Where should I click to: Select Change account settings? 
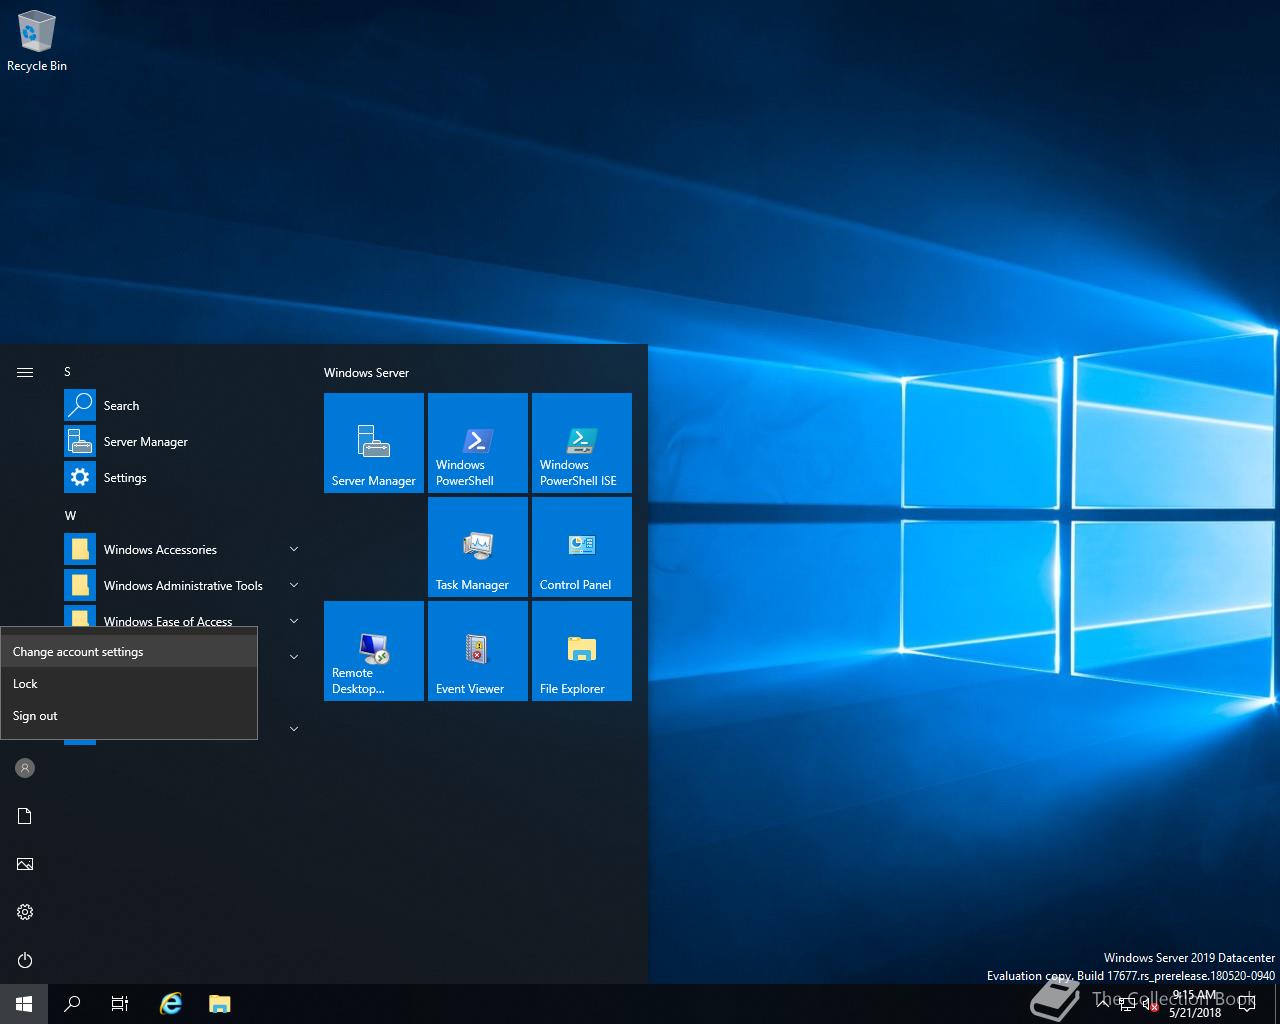(x=78, y=652)
